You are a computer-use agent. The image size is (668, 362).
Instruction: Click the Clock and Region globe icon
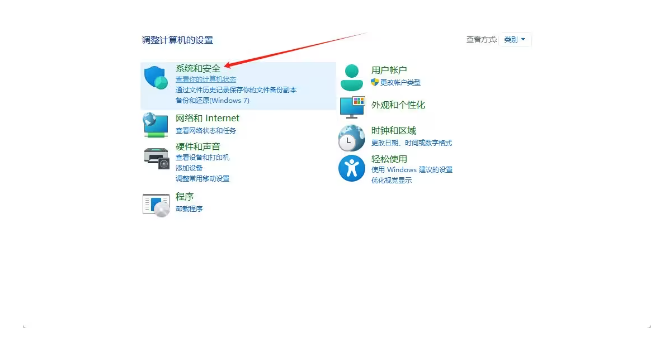[x=351, y=138]
